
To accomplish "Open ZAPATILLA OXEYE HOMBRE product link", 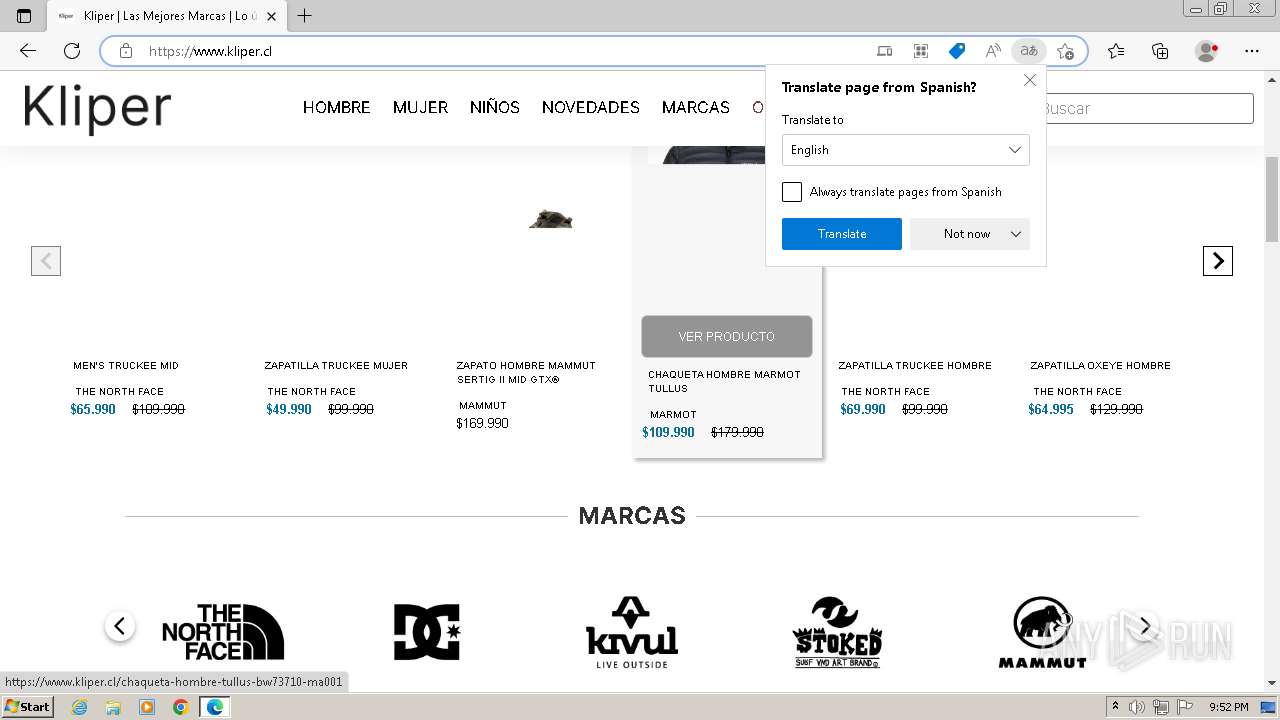I will click(x=1100, y=366).
